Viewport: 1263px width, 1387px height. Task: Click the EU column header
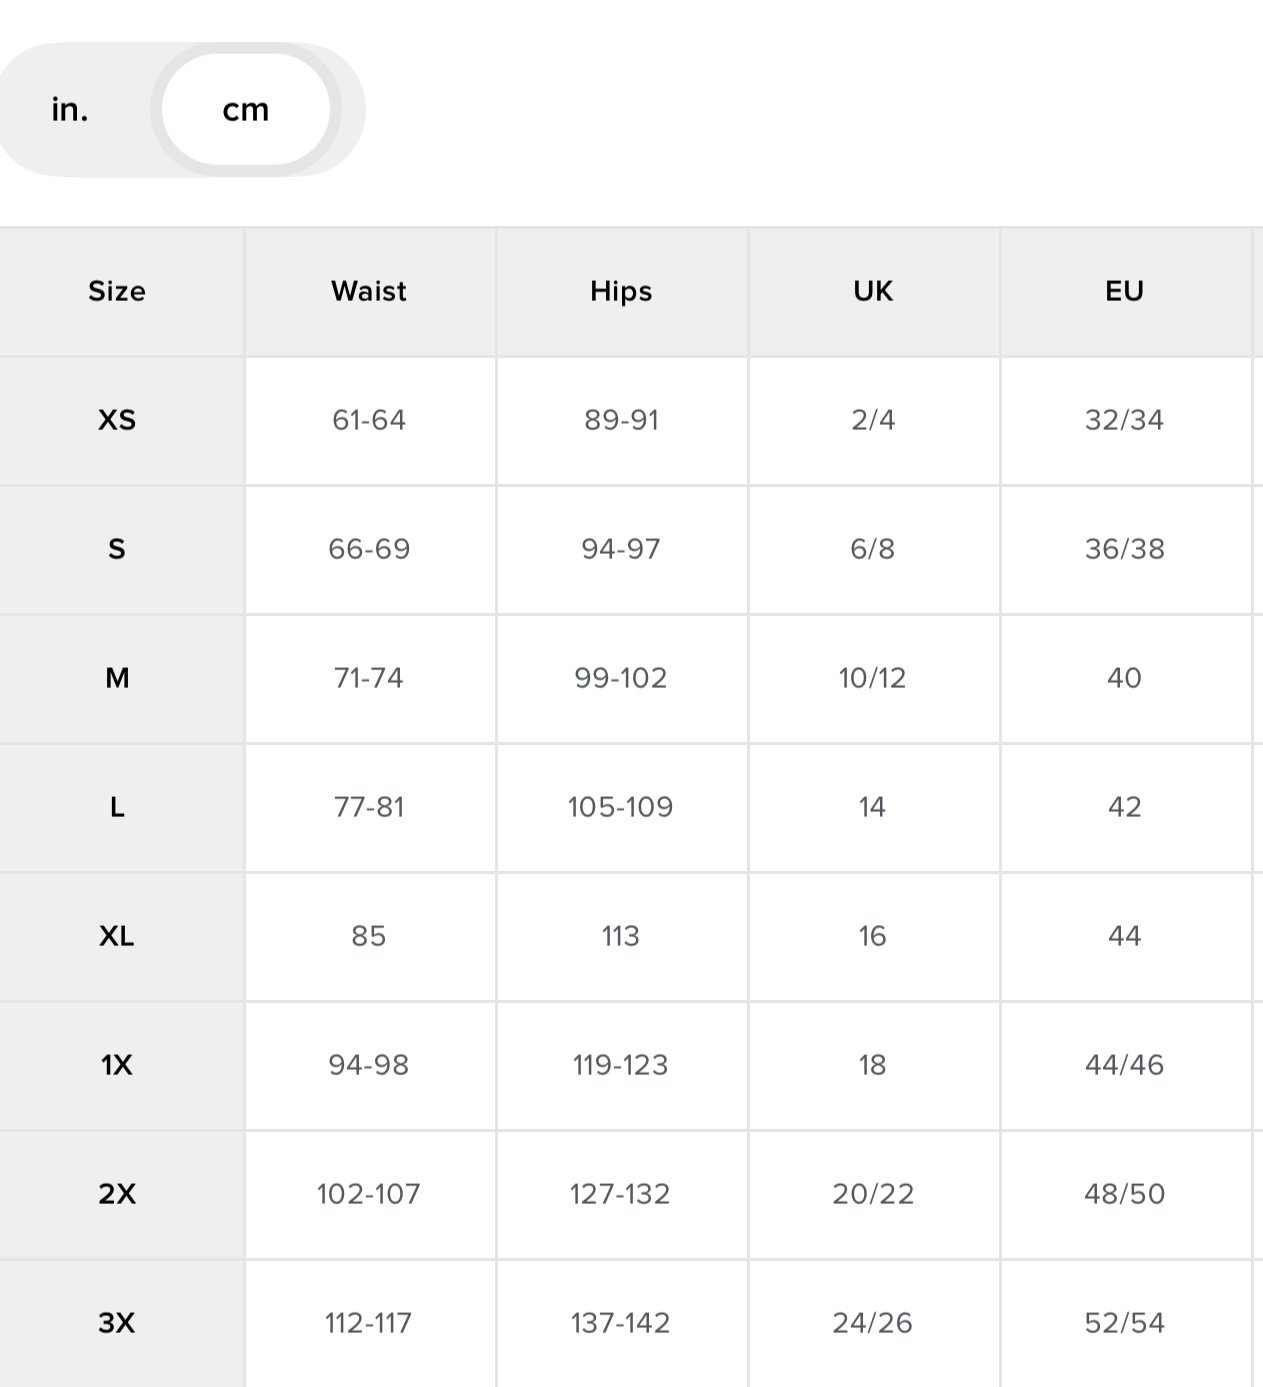(x=1124, y=291)
